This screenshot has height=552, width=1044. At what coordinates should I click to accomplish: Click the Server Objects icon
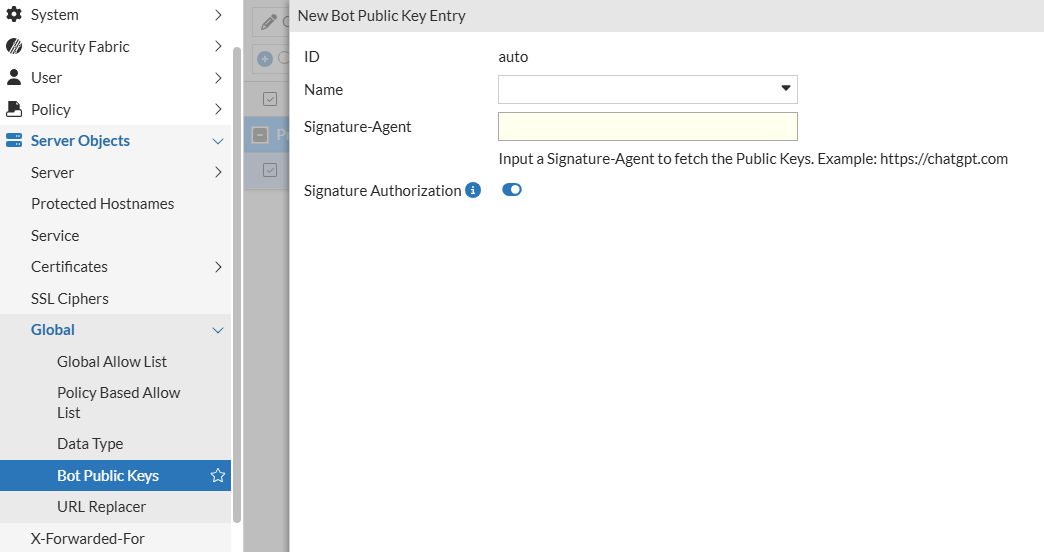pos(14,141)
